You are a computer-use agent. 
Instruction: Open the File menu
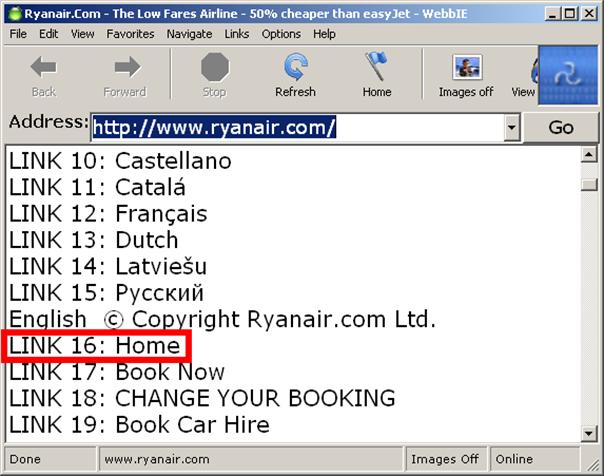[x=18, y=34]
